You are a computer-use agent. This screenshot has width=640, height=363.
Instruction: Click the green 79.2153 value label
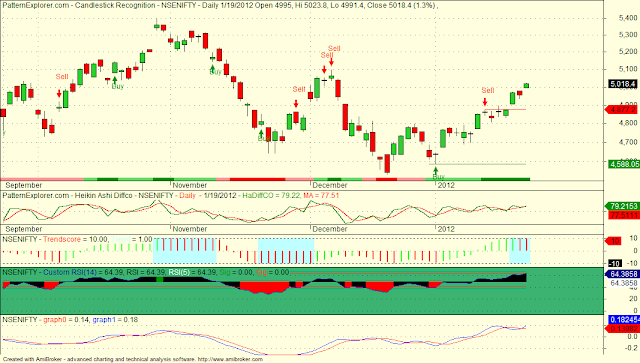point(622,207)
